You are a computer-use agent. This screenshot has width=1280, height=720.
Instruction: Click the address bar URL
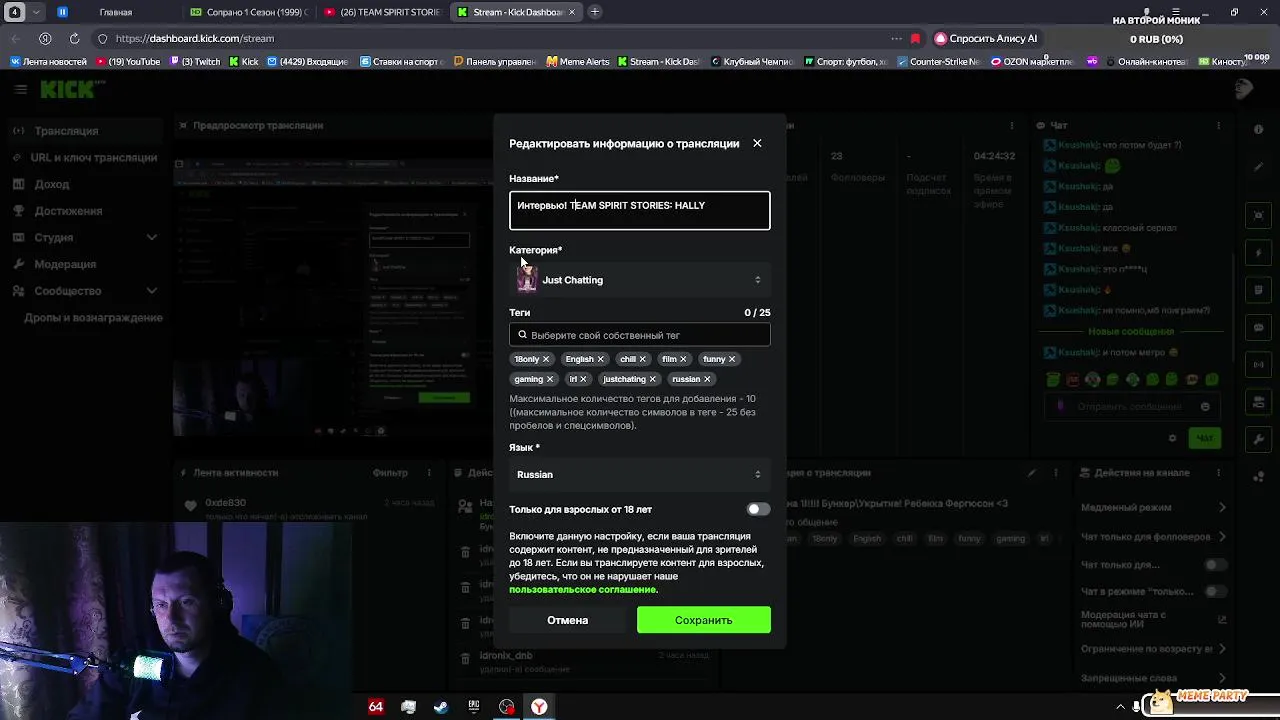195,38
